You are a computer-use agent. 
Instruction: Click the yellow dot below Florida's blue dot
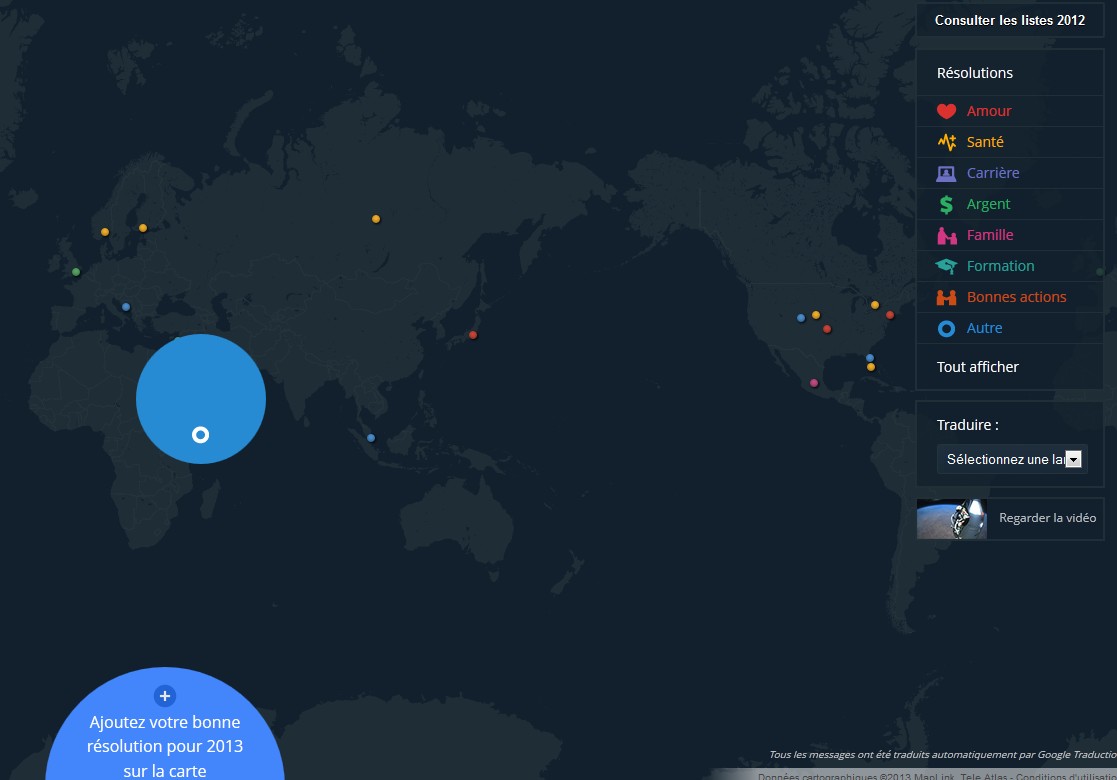coord(871,367)
